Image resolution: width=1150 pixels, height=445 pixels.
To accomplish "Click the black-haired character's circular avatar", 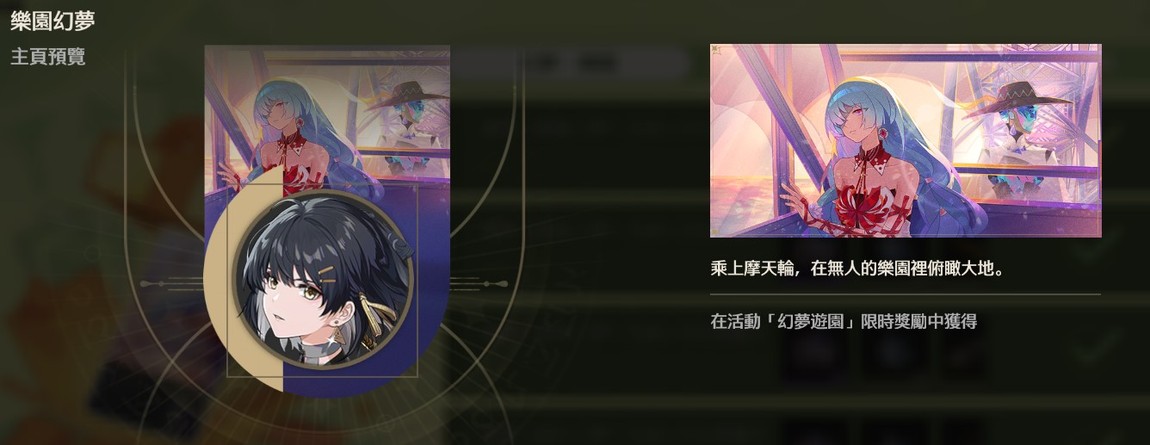I will pyautogui.click(x=324, y=280).
